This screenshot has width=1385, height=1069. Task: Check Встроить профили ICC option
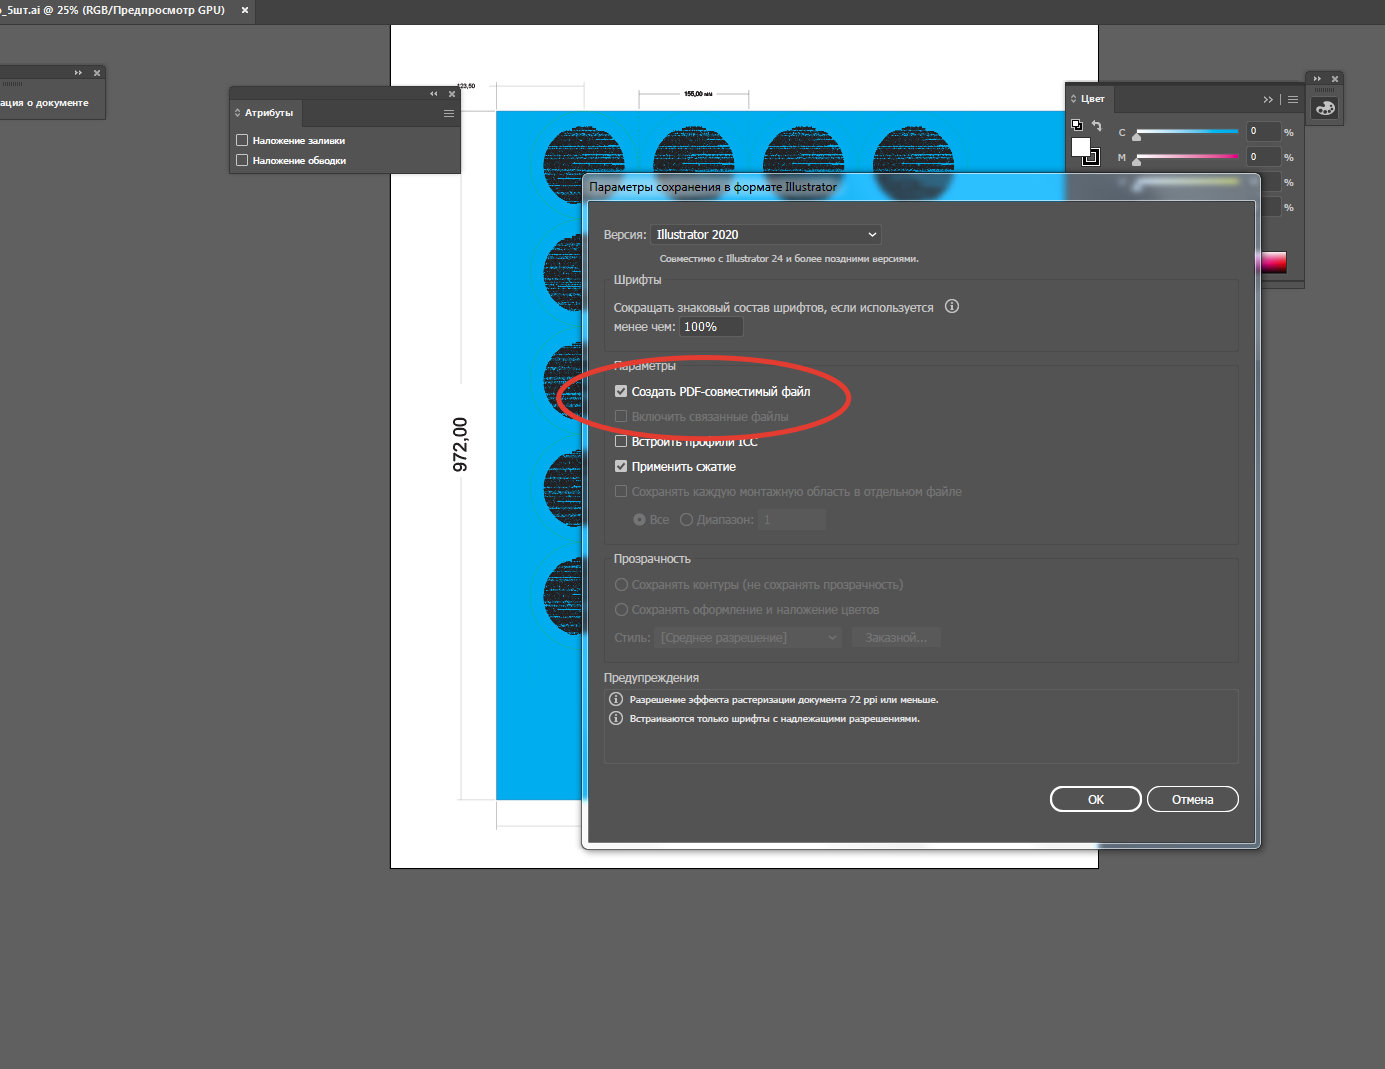click(621, 441)
